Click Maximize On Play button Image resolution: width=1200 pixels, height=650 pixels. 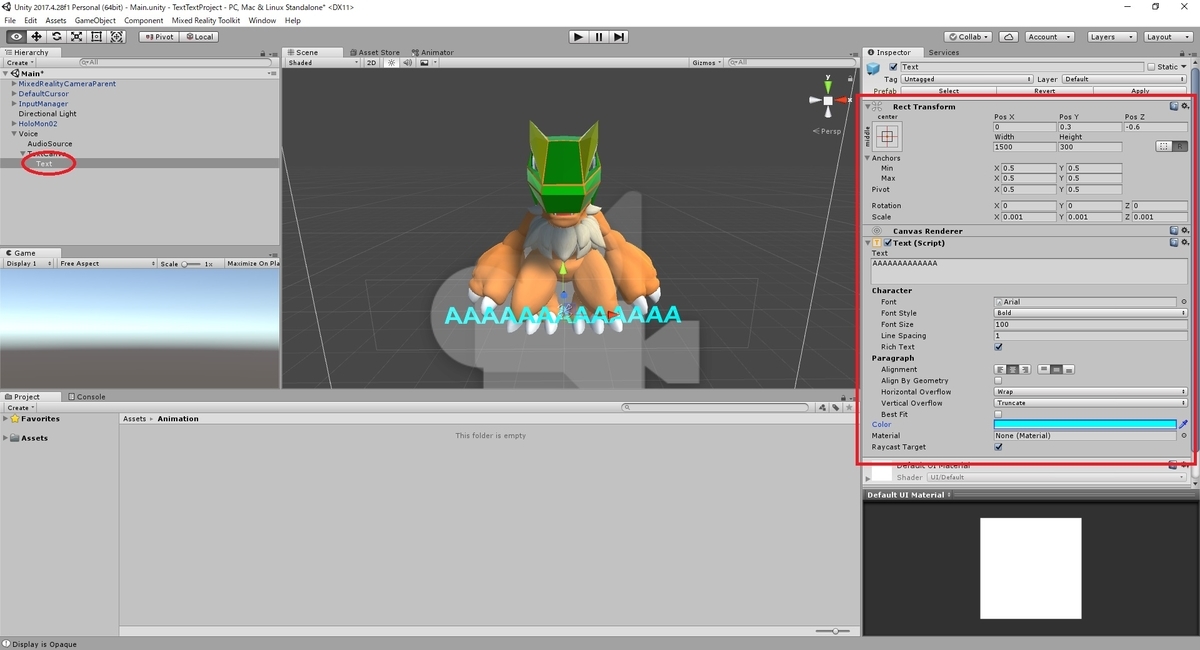point(253,264)
